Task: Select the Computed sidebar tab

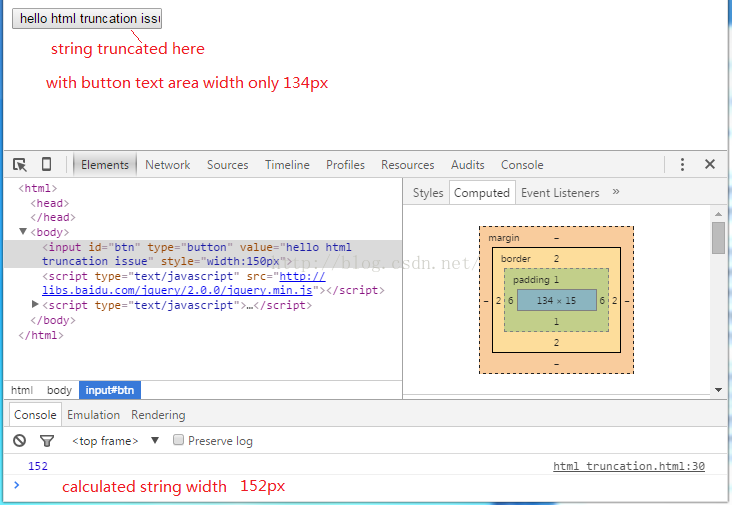Action: 482,193
